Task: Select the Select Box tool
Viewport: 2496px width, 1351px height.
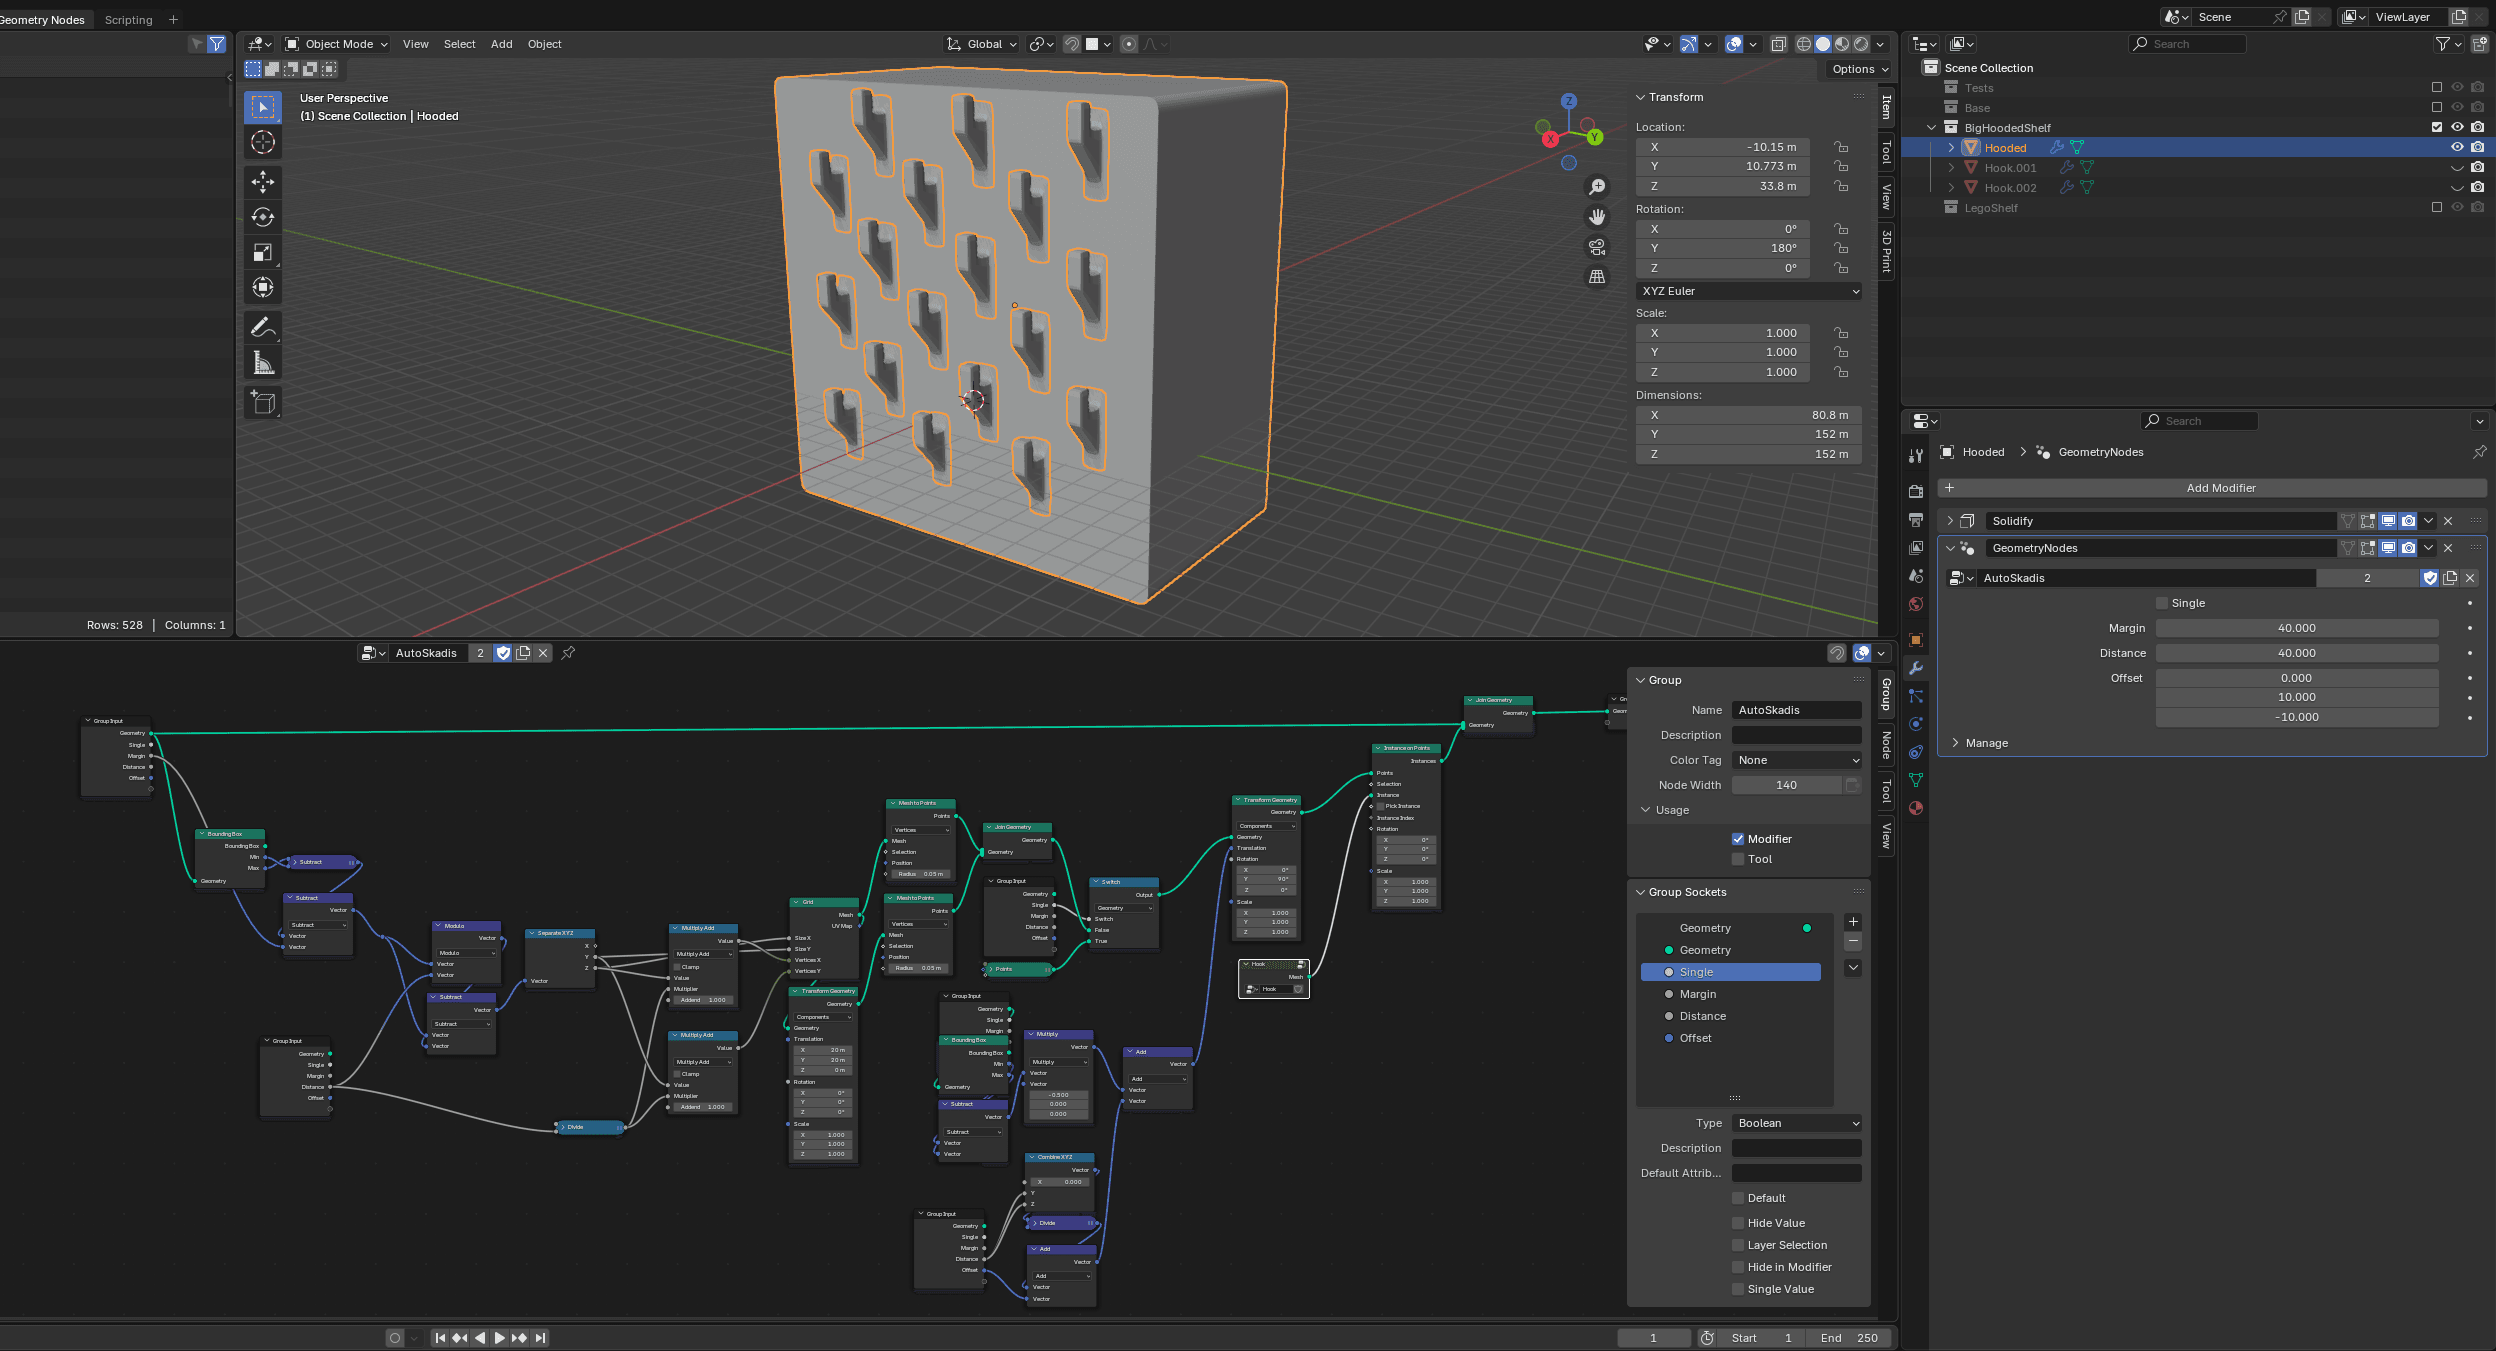Action: point(263,107)
